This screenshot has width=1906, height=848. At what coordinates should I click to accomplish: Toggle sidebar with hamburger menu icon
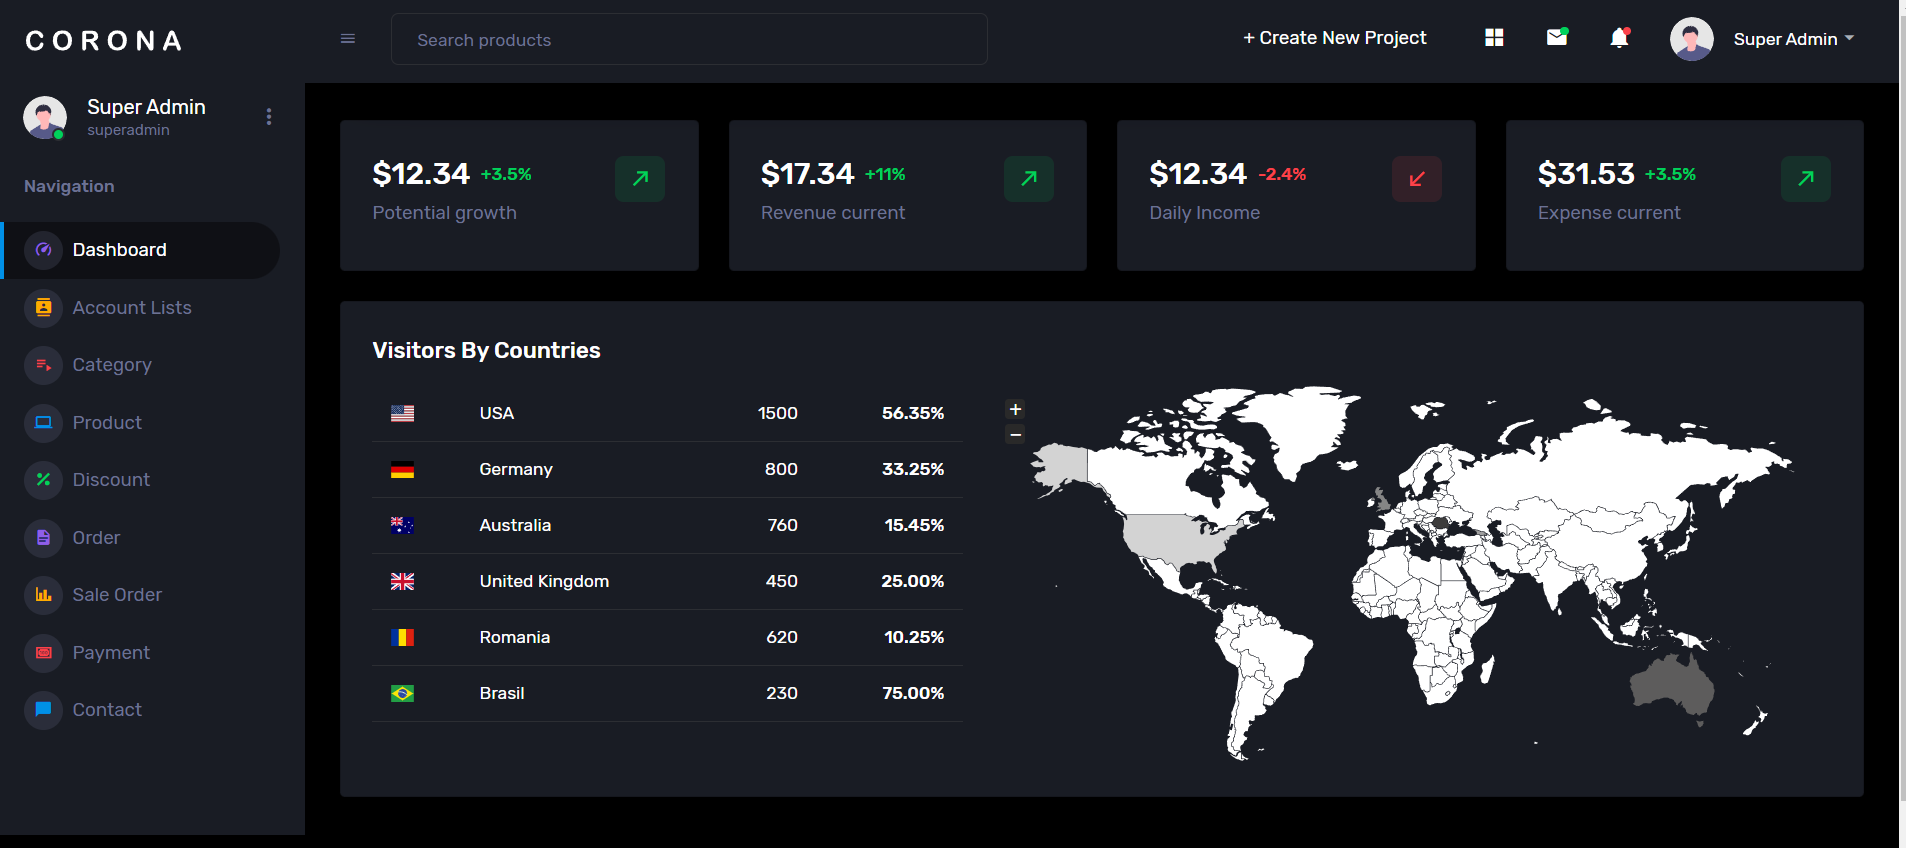click(x=348, y=39)
